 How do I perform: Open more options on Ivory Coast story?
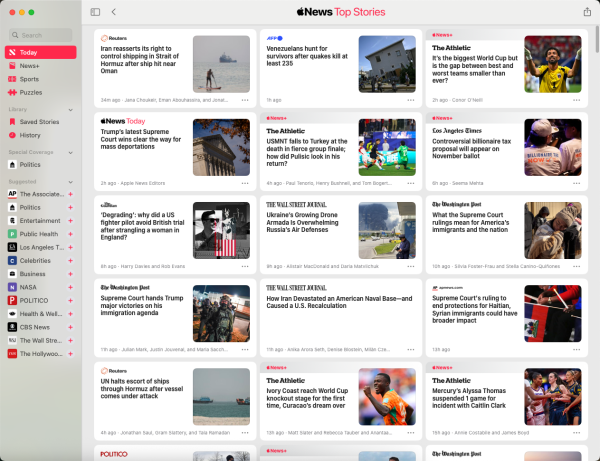click(411, 433)
